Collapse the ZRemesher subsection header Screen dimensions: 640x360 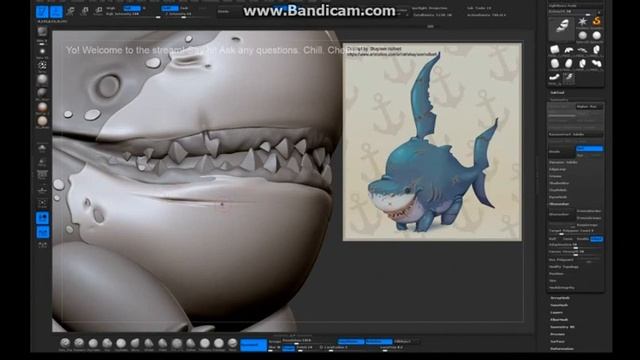pyautogui.click(x=559, y=204)
